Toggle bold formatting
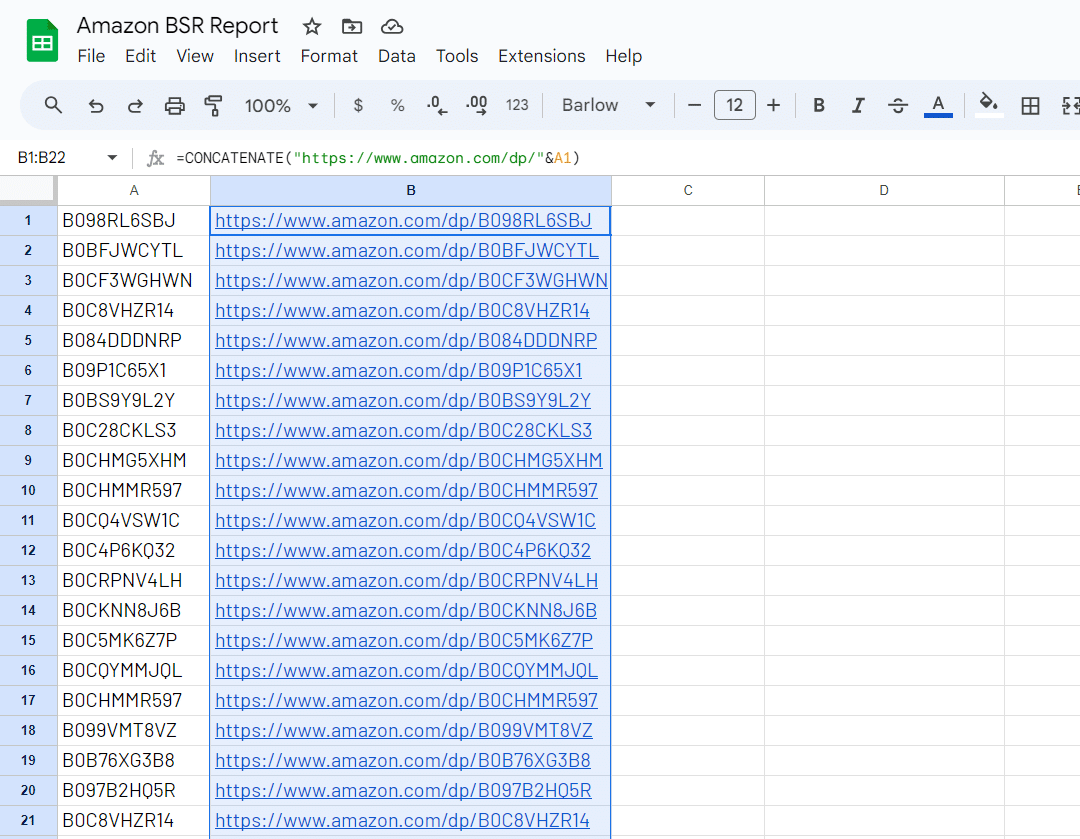 coord(819,105)
